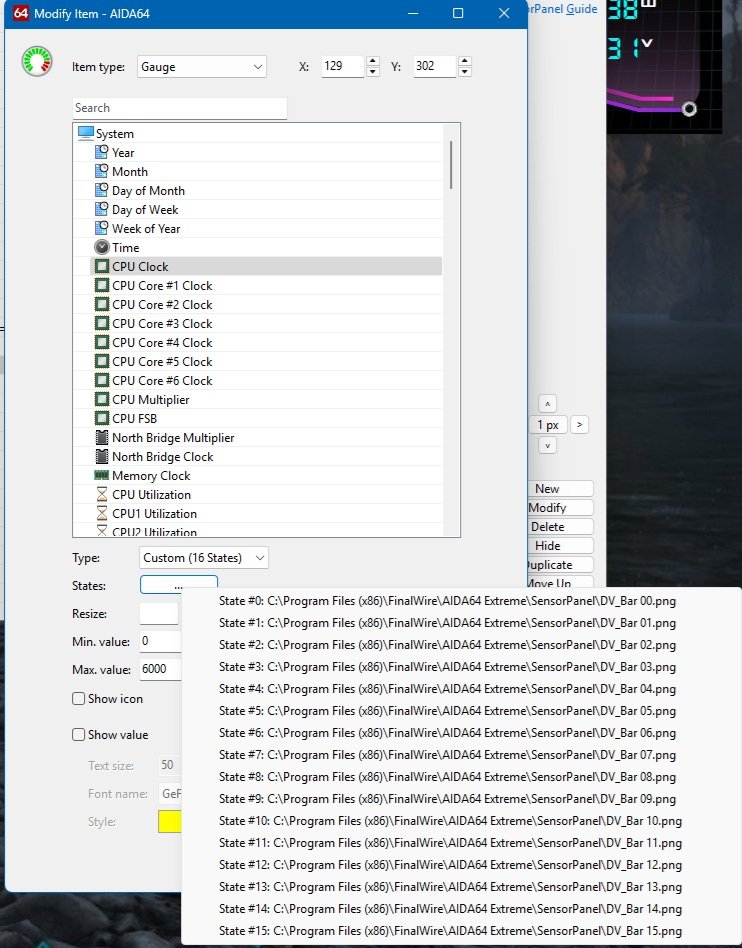Click the CPU Core #5 Clock icon

point(102,361)
